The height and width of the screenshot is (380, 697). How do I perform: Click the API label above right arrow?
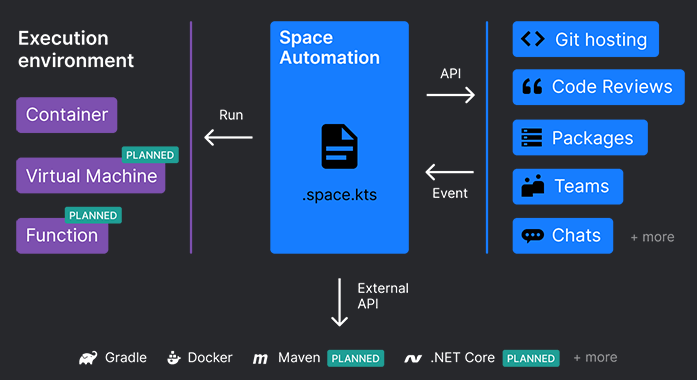[451, 74]
